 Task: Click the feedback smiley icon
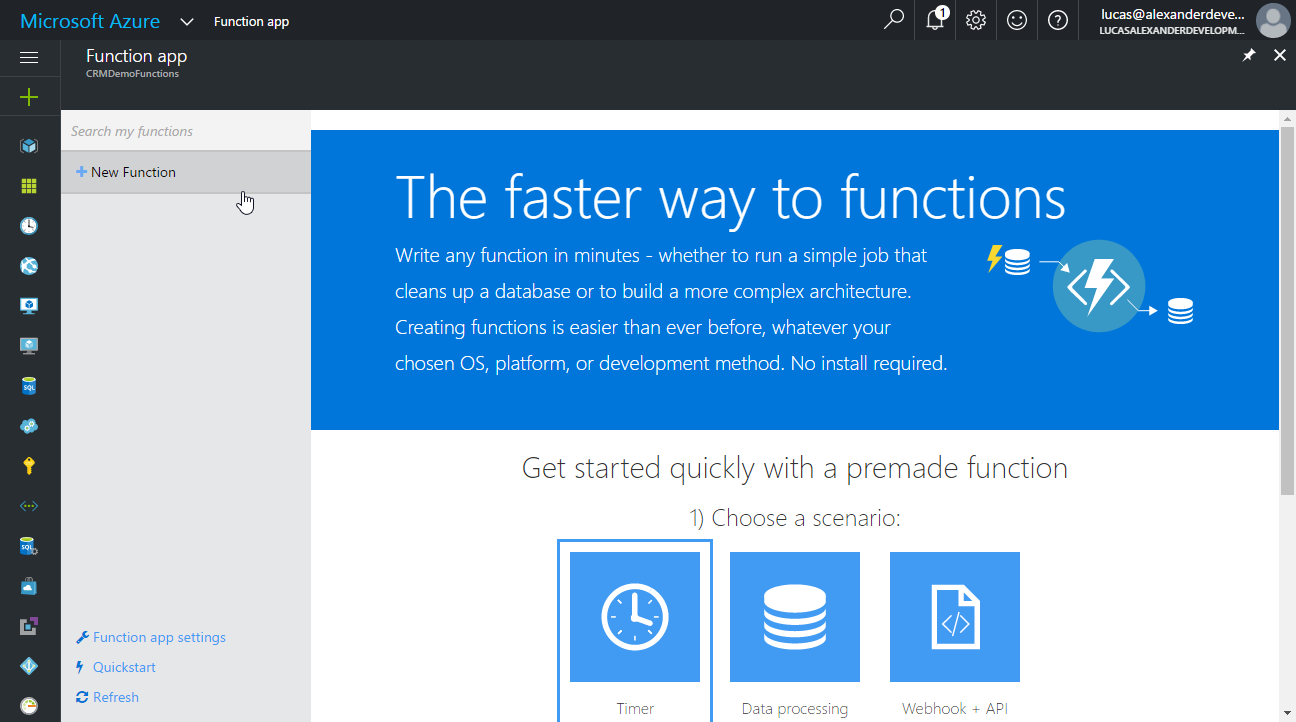click(1017, 20)
